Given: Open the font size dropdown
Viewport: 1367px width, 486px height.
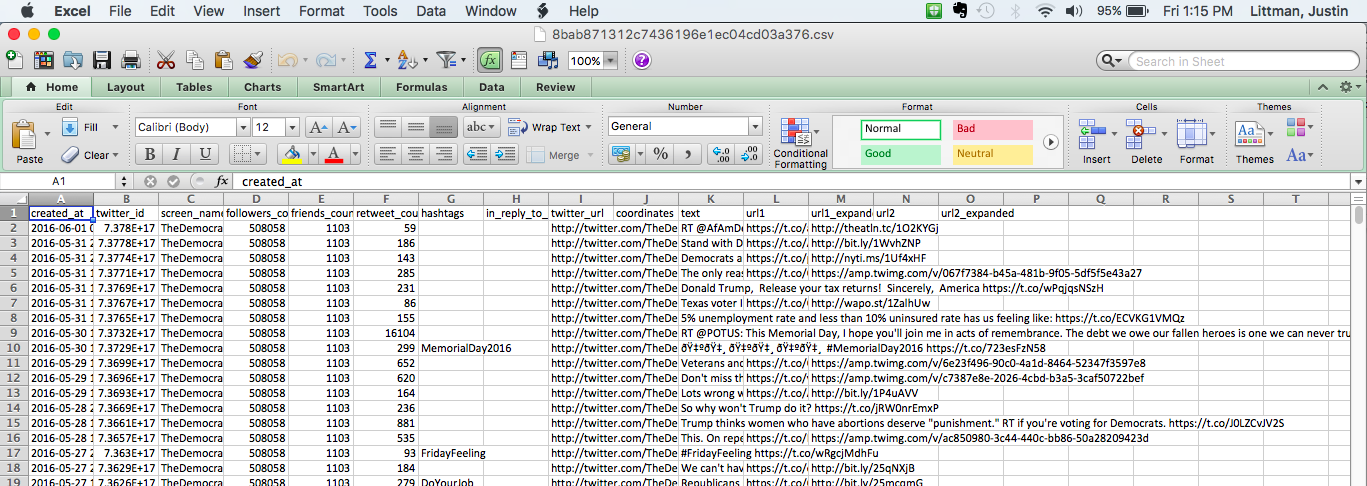Looking at the screenshot, I should pos(292,127).
